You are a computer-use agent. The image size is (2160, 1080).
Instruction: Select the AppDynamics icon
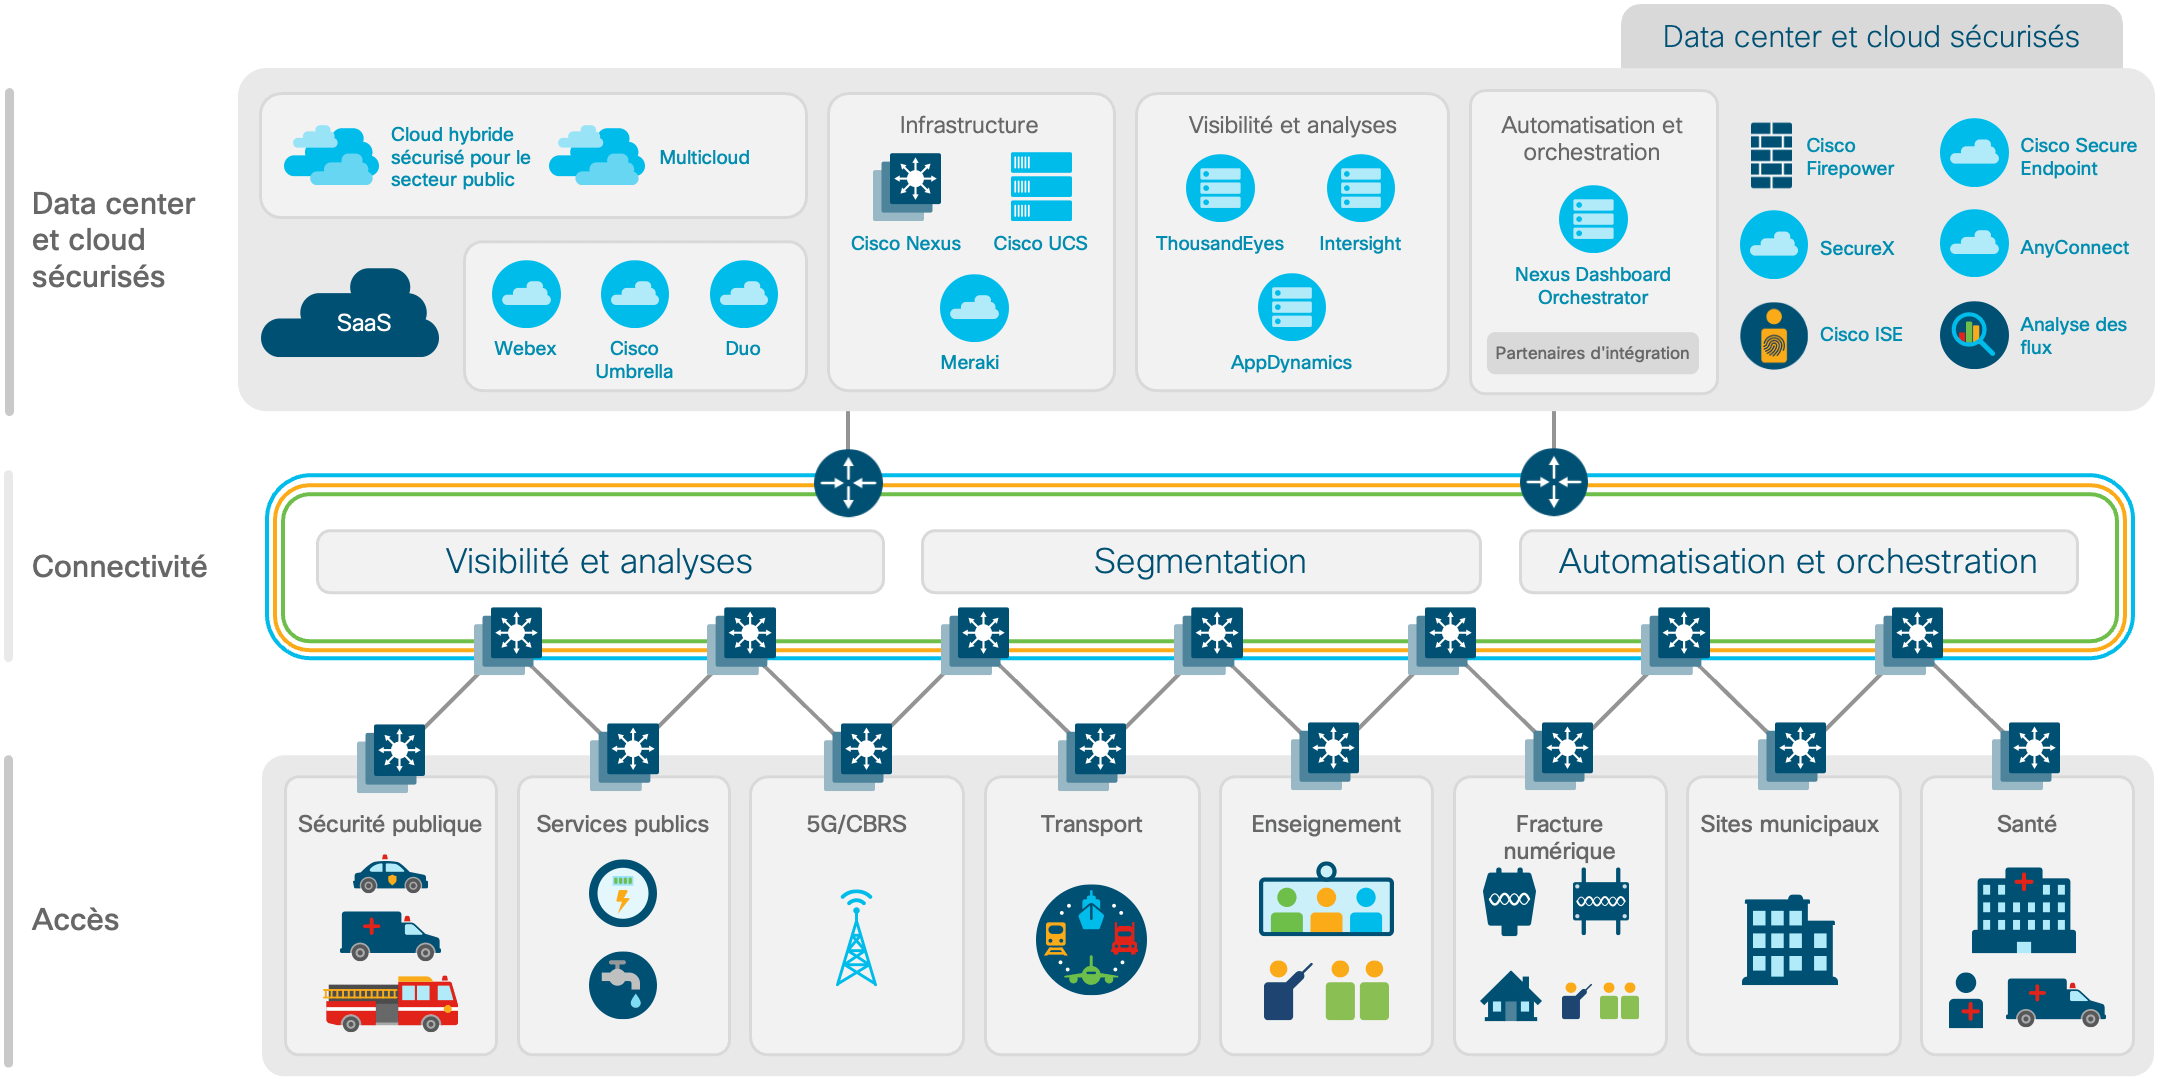tap(1292, 308)
